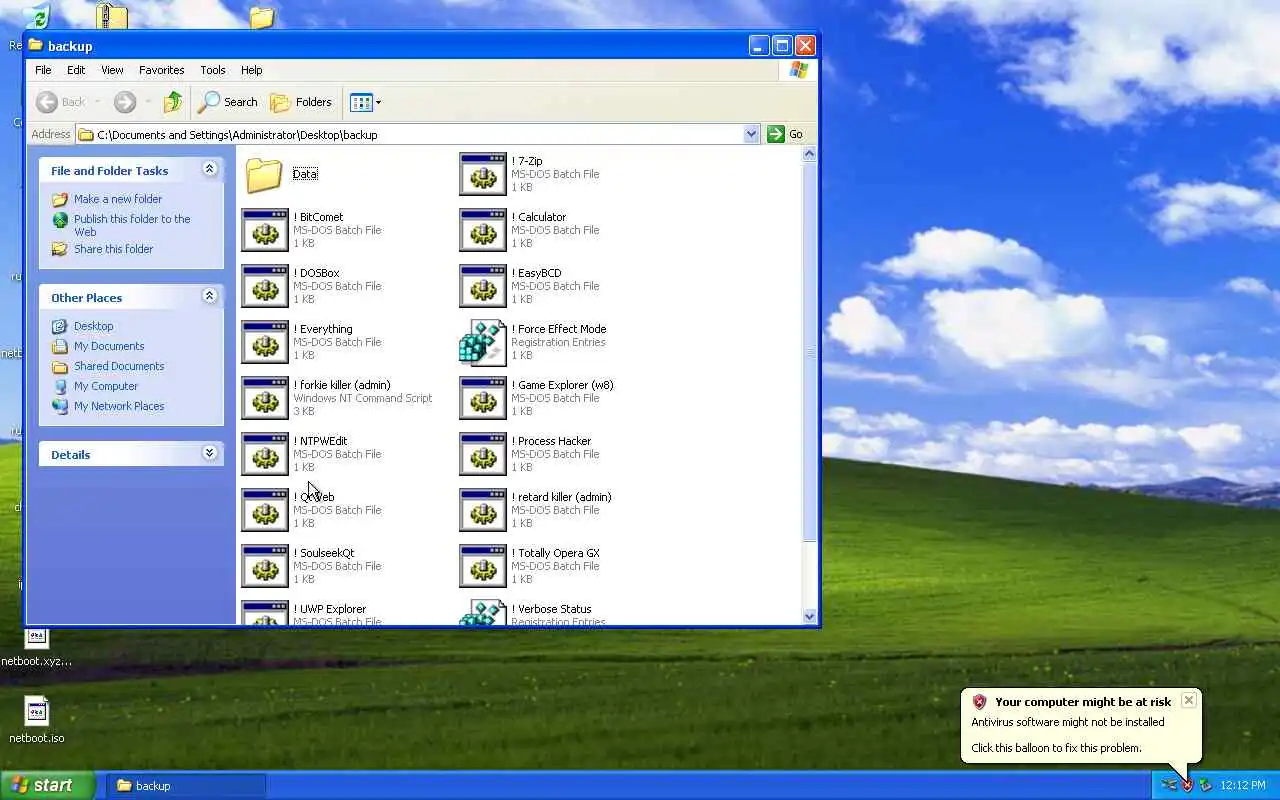Expand the Details panel

209,453
